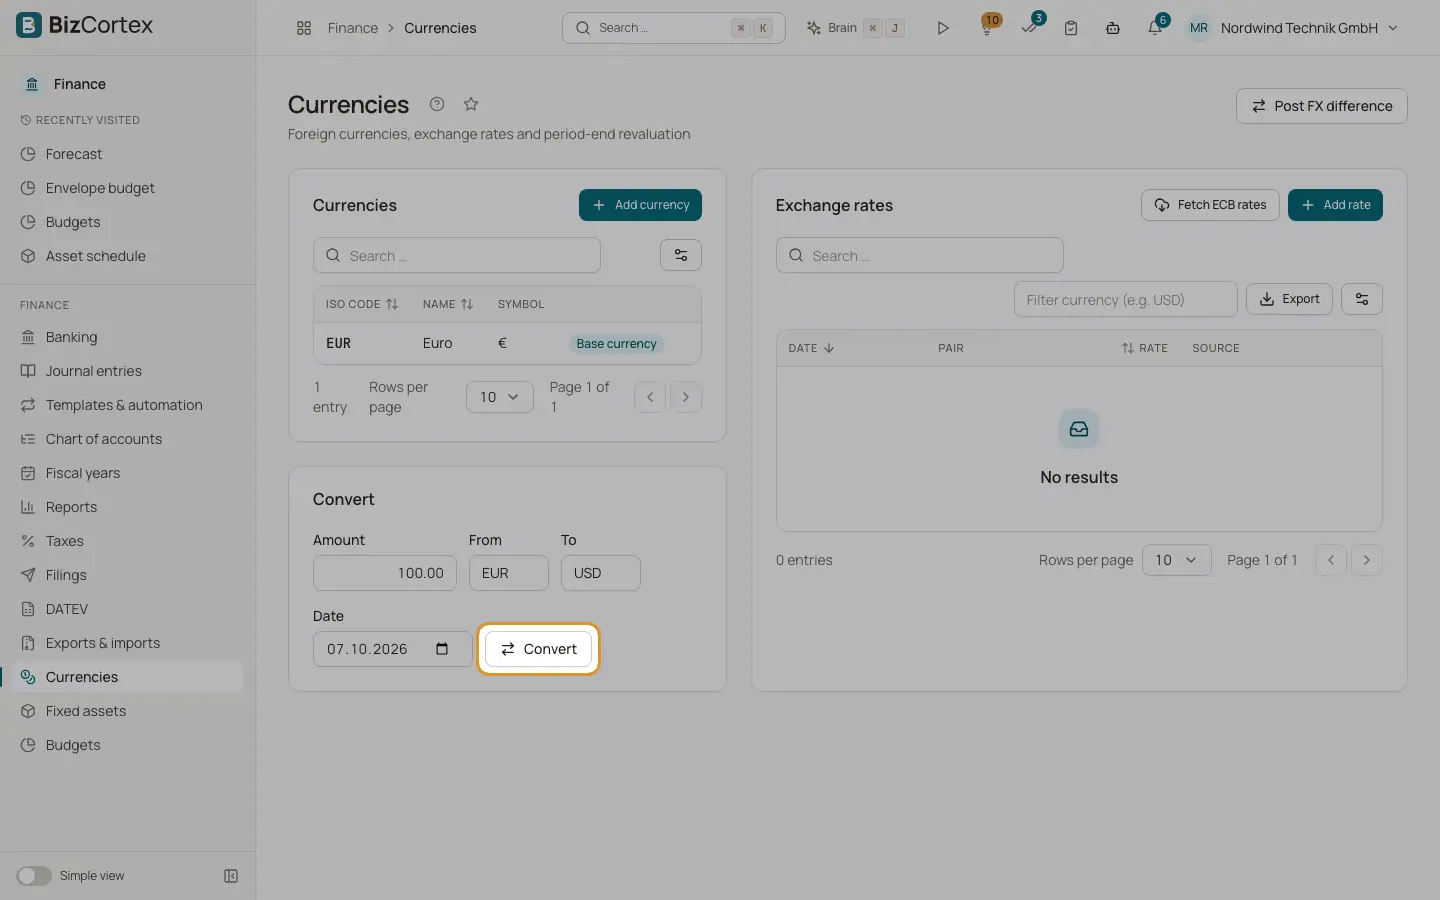The height and width of the screenshot is (900, 1440).
Task: Click the play icon in top bar
Action: tap(942, 28)
